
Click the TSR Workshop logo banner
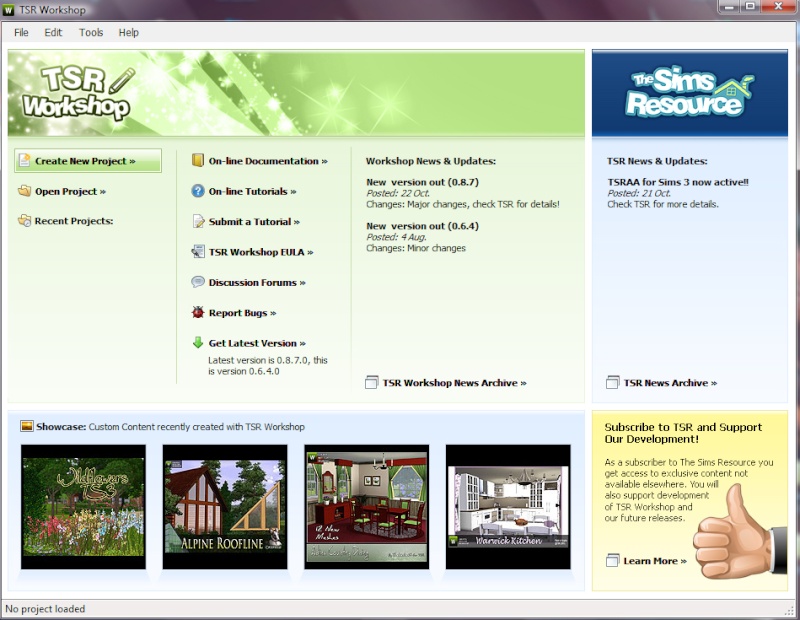click(296, 93)
